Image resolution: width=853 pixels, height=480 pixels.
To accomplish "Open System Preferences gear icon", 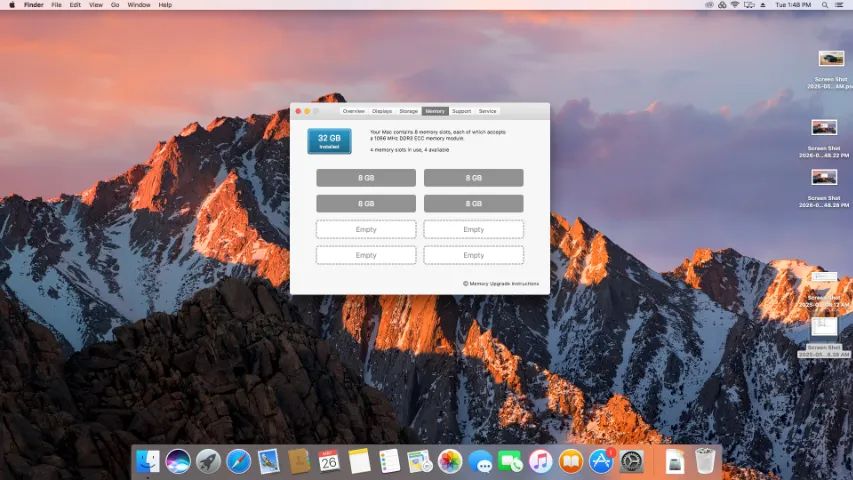I will 632,461.
